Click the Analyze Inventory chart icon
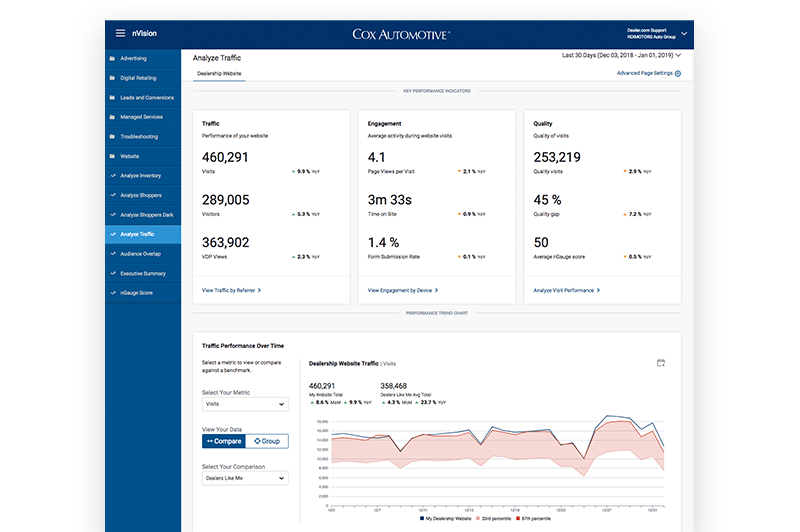Screen dimensions: 800x532 coord(113,175)
